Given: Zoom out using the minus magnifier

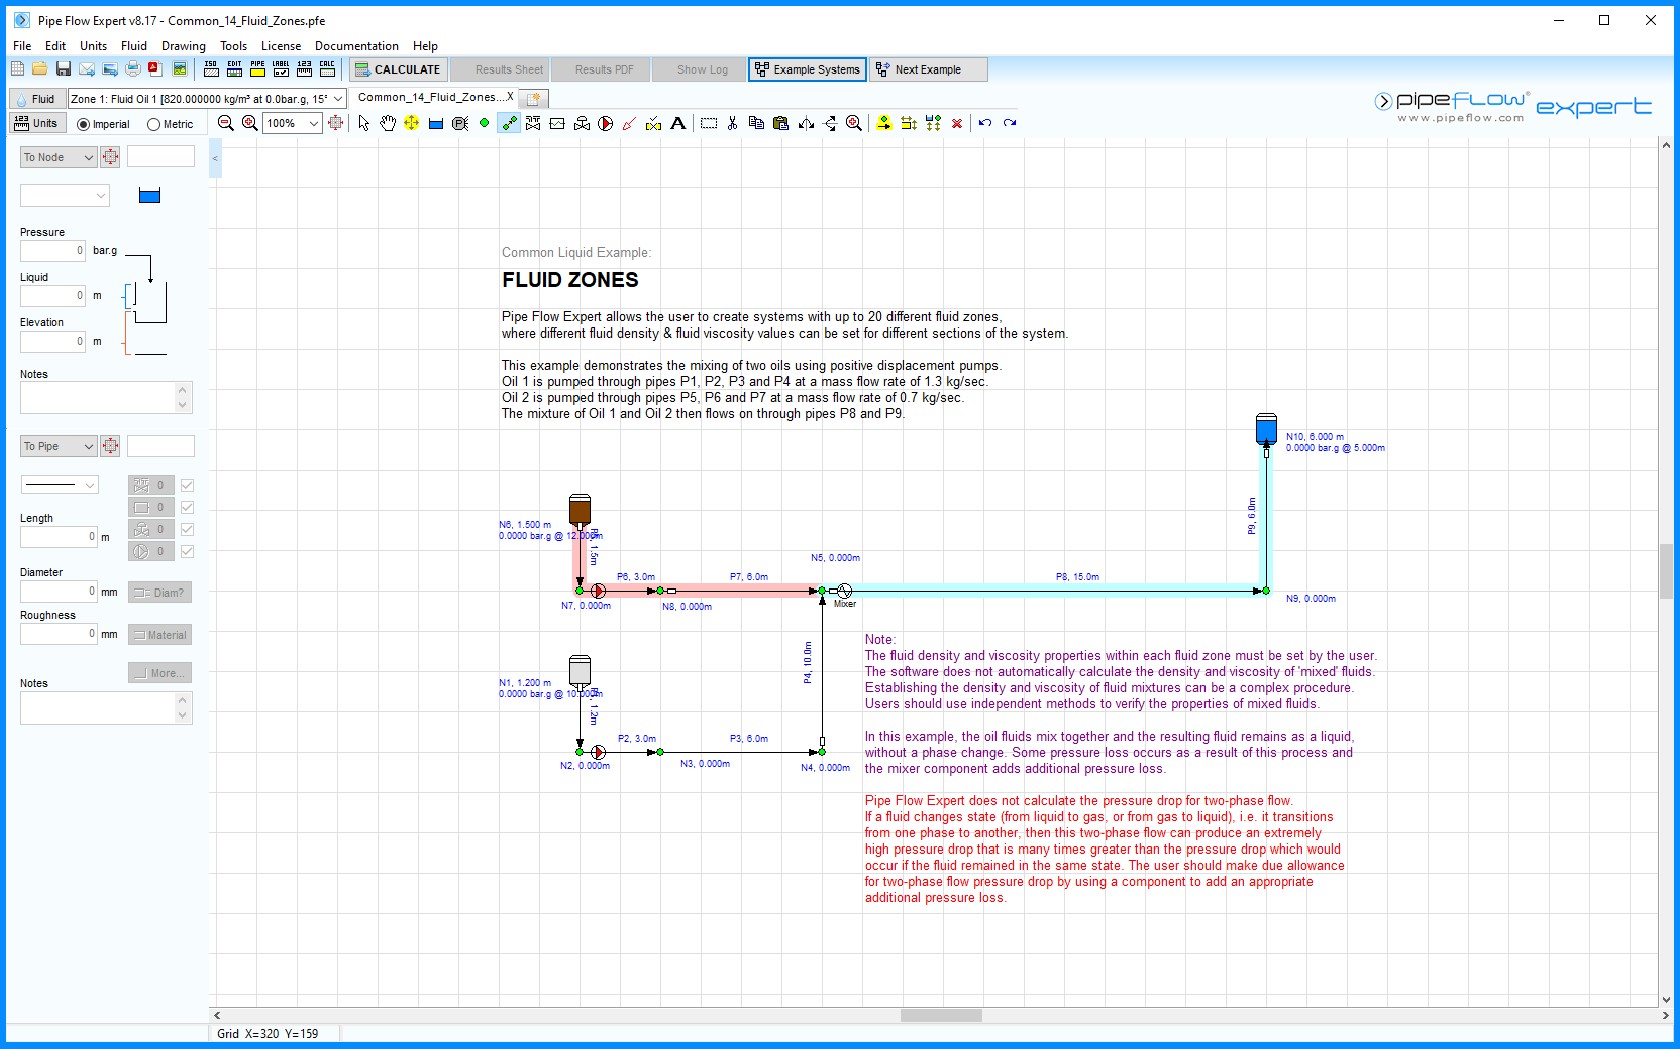Looking at the screenshot, I should pos(226,123).
